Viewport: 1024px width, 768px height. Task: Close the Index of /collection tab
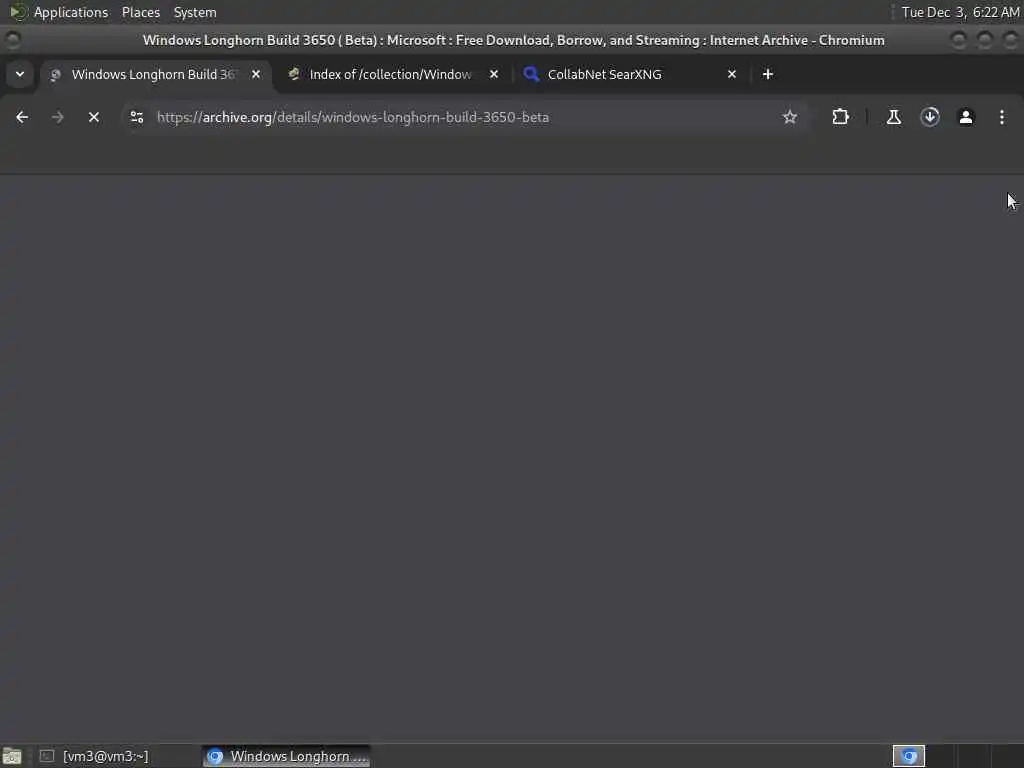tap(494, 74)
